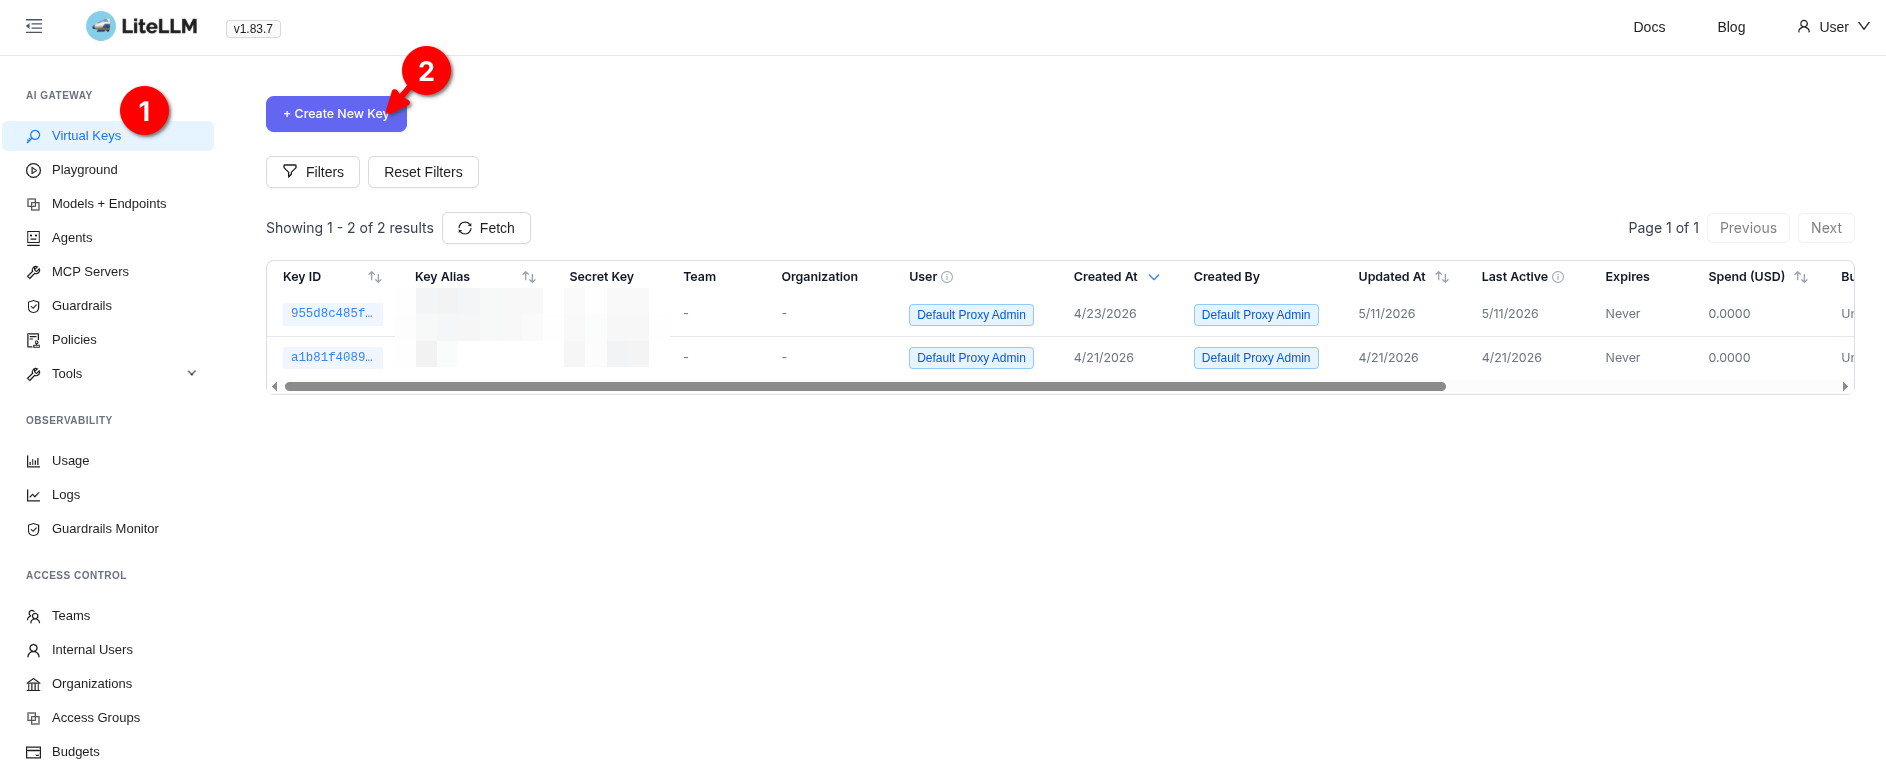Click Create New Key button

pos(336,114)
